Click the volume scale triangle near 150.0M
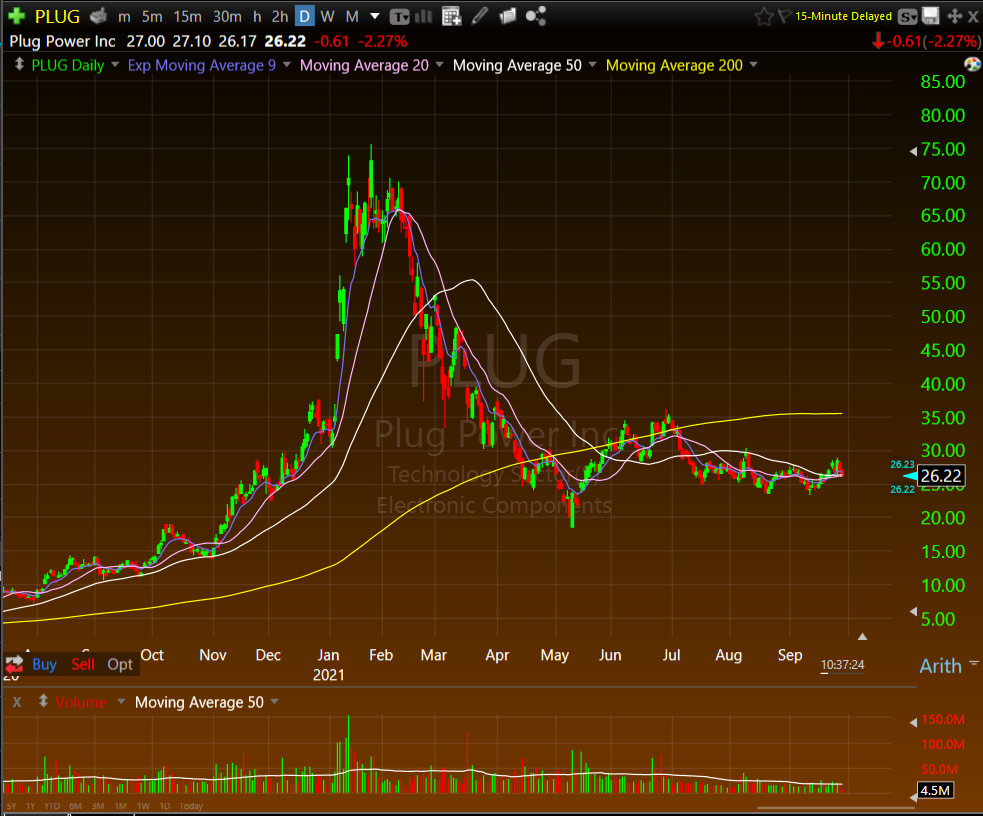 (913, 723)
